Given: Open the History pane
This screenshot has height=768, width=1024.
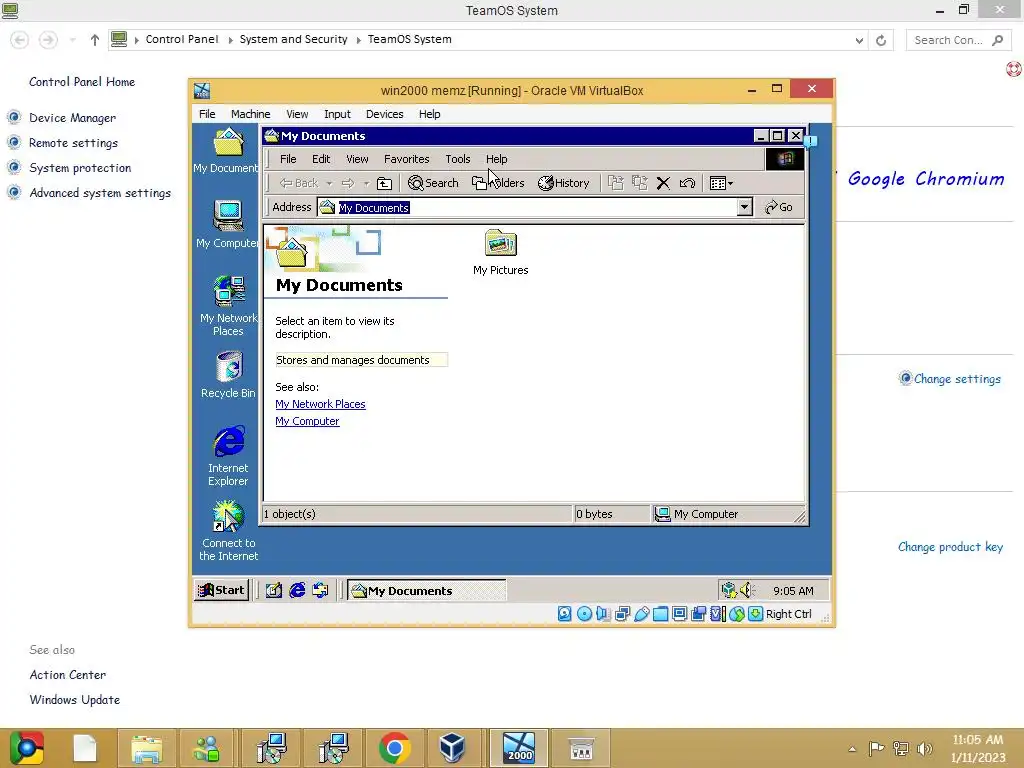Looking at the screenshot, I should 564,184.
